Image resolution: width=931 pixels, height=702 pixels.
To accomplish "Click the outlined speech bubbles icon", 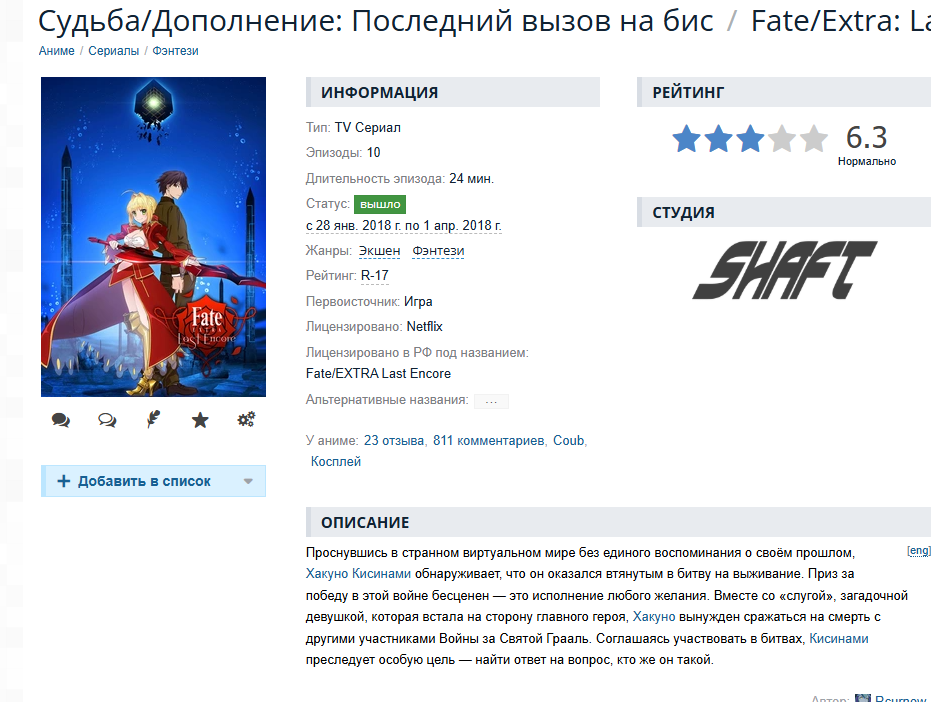I will (x=107, y=420).
